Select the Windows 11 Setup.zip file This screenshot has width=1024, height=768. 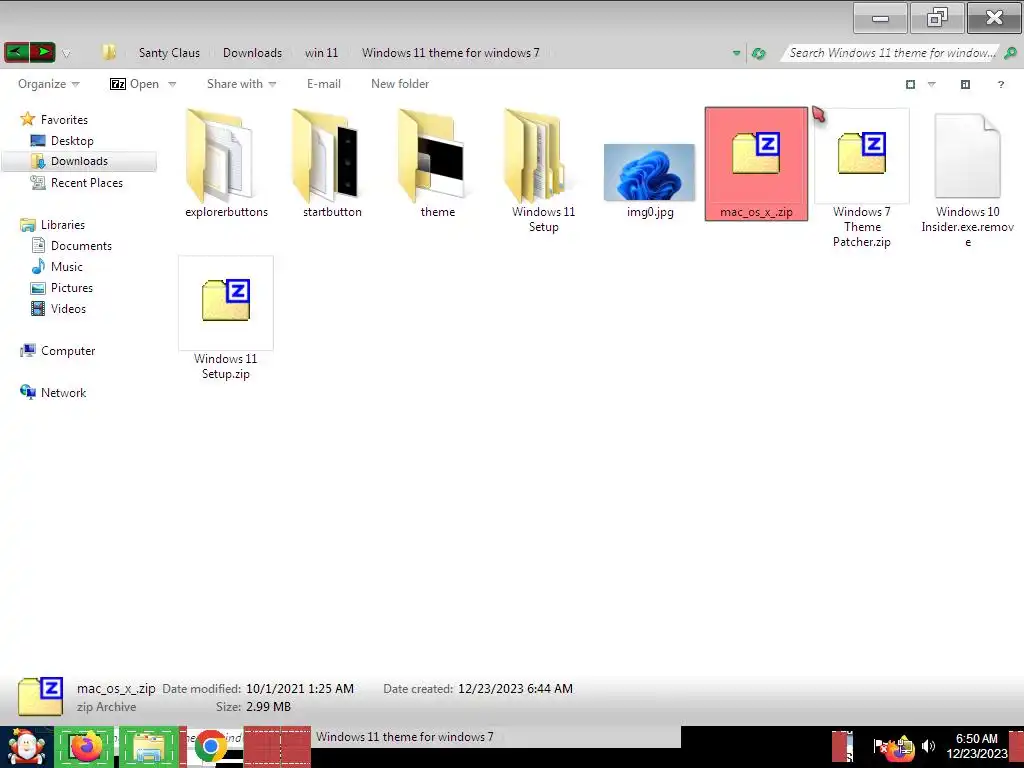pyautogui.click(x=226, y=319)
